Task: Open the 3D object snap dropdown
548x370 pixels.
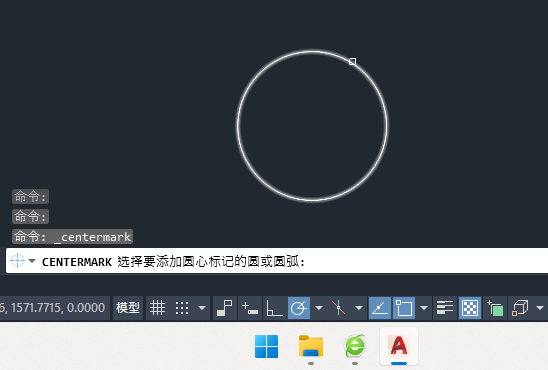Action: coord(540,308)
